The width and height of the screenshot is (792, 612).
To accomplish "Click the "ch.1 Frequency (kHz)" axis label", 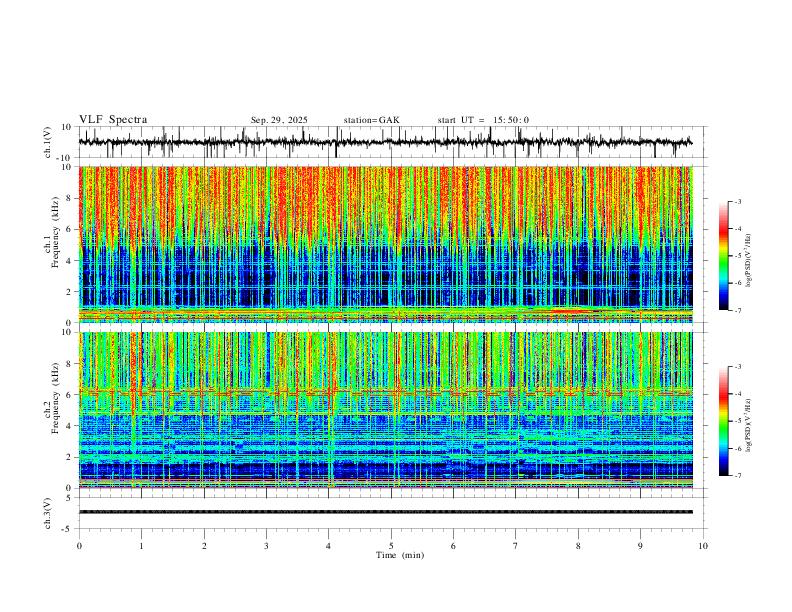I will 52,233.
